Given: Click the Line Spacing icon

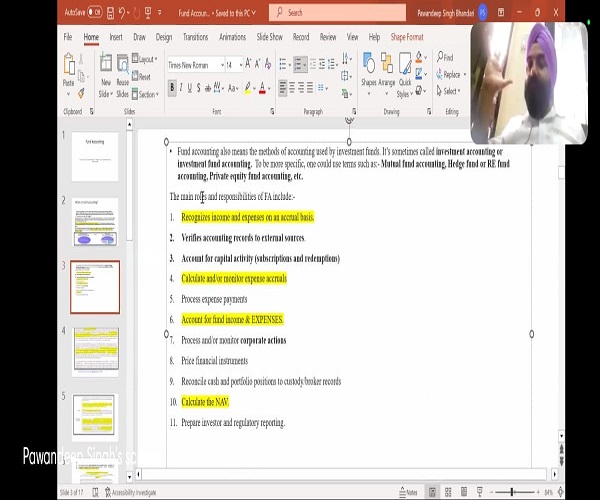Looking at the screenshot, I should tap(331, 64).
